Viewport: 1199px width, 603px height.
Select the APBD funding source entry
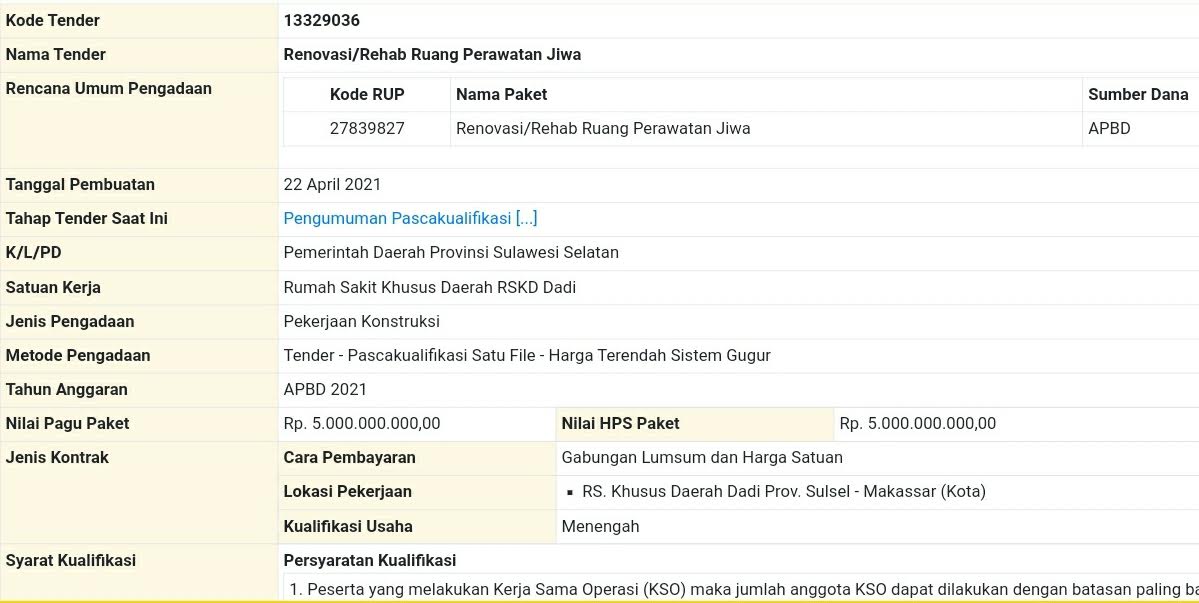tap(1107, 128)
